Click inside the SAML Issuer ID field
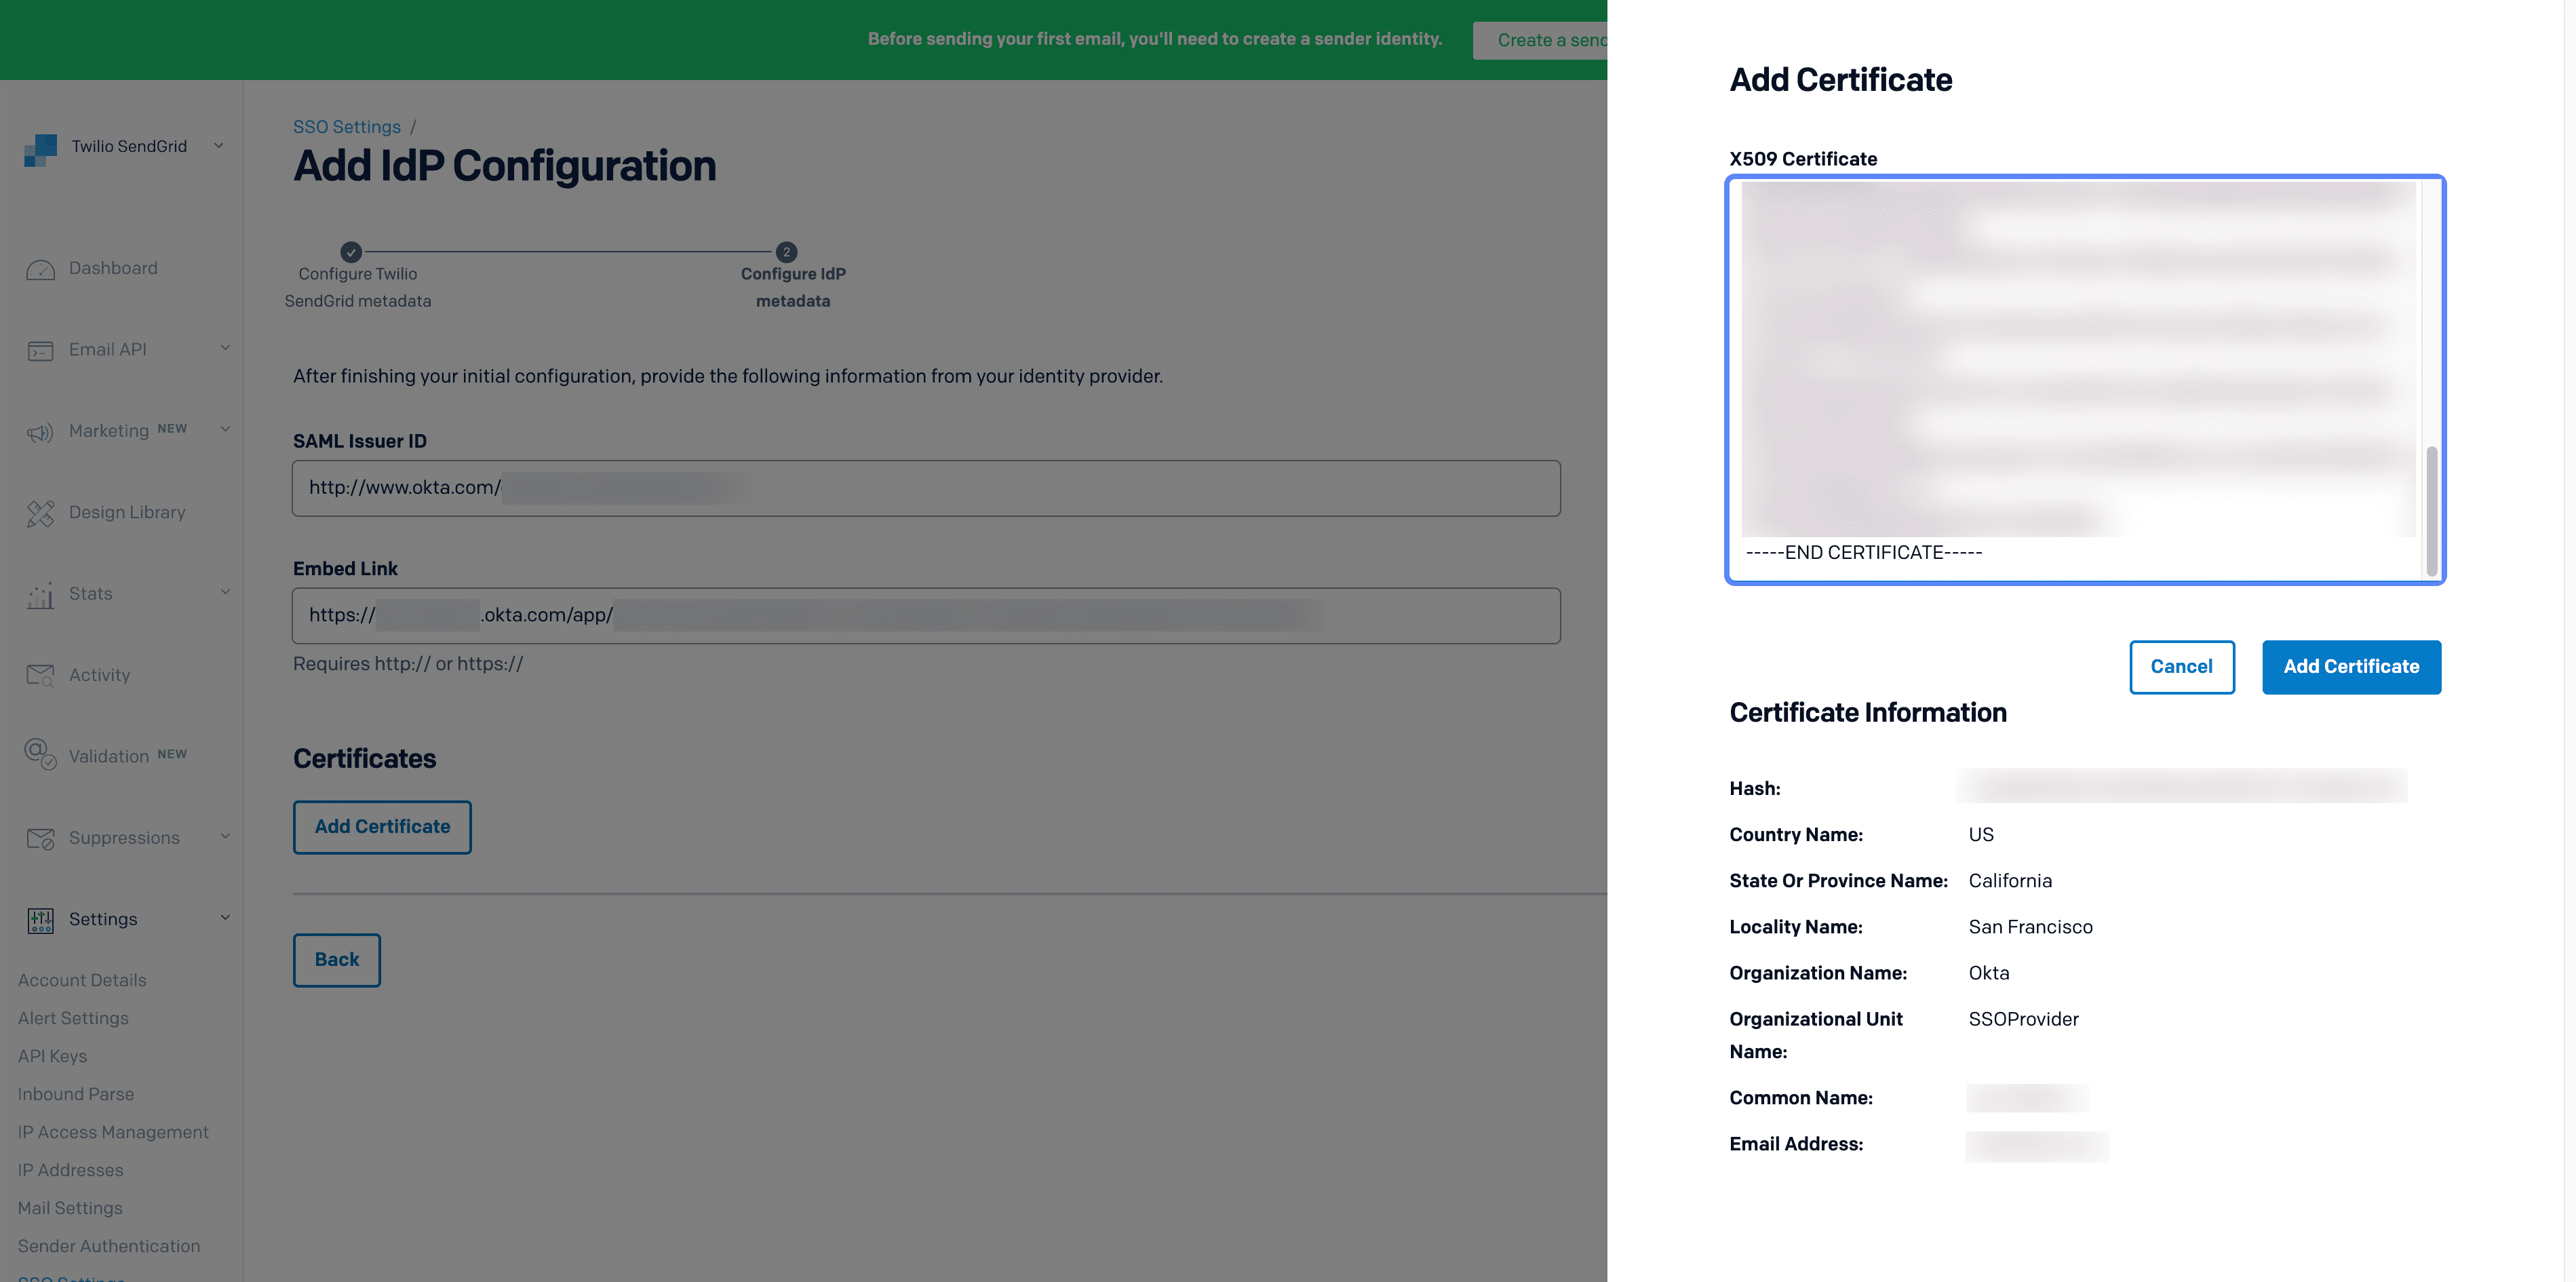2576x1282 pixels. (925, 488)
